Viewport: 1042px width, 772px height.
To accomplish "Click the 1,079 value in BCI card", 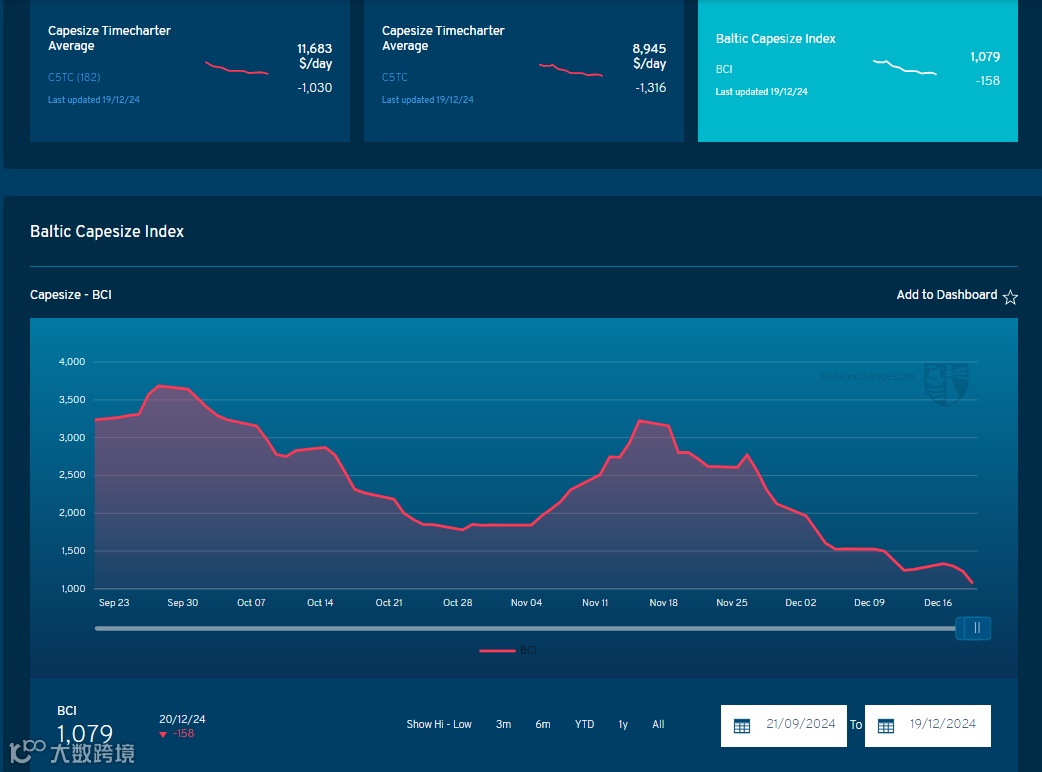I will tap(985, 56).
